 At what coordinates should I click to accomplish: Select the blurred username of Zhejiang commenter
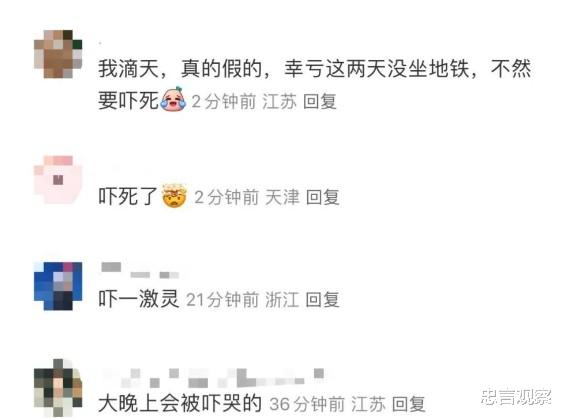pos(140,271)
